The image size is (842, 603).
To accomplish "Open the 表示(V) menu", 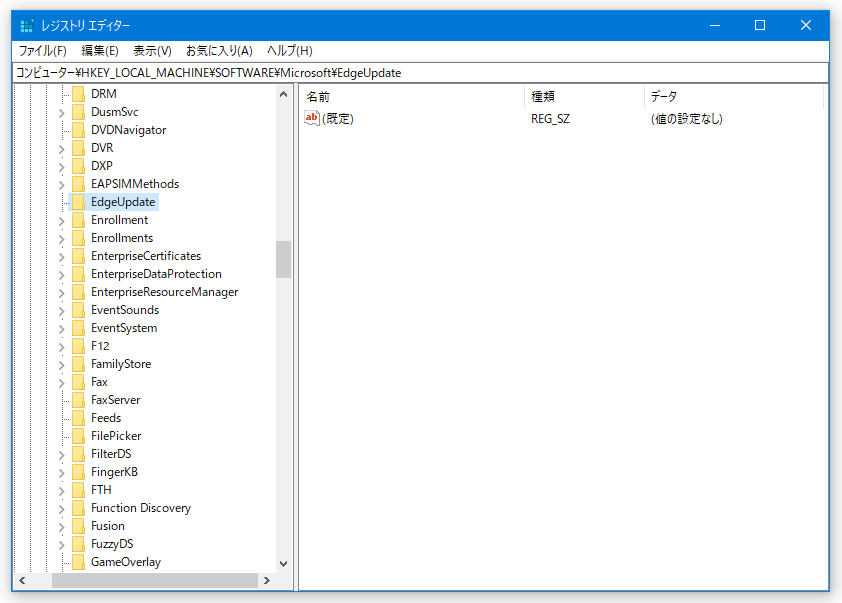I will tap(153, 51).
